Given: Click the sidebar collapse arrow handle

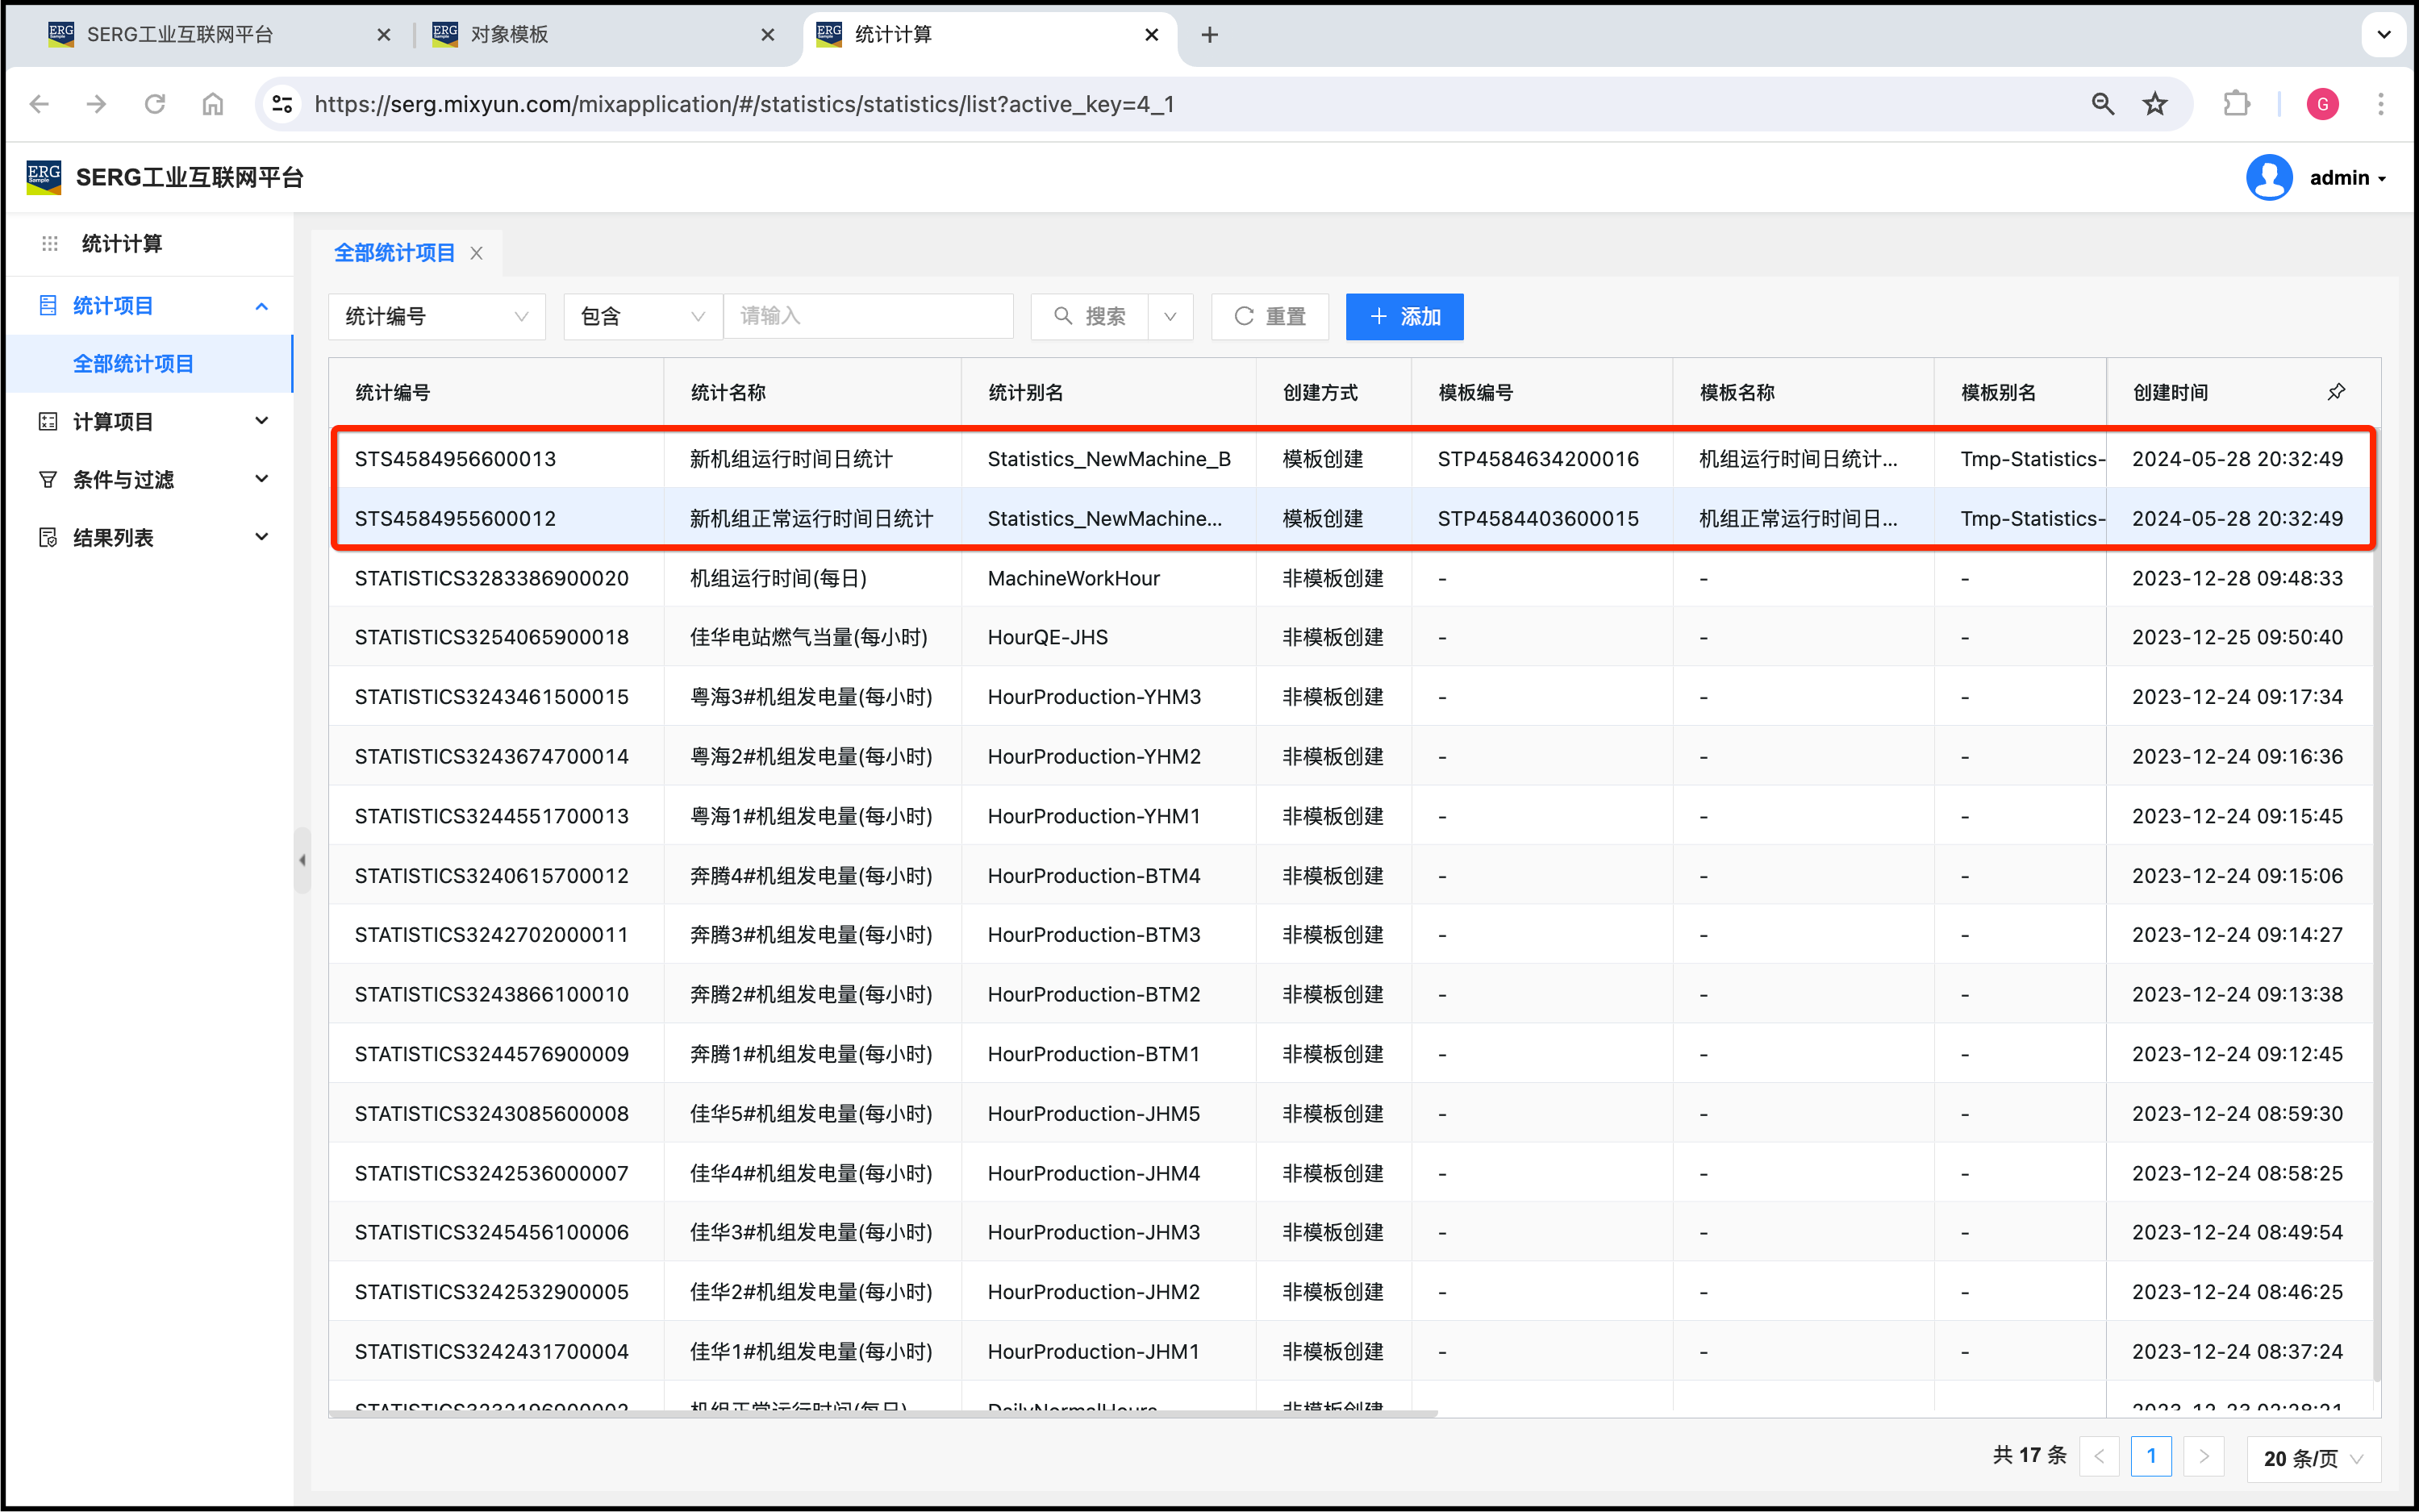Looking at the screenshot, I should click(x=302, y=860).
